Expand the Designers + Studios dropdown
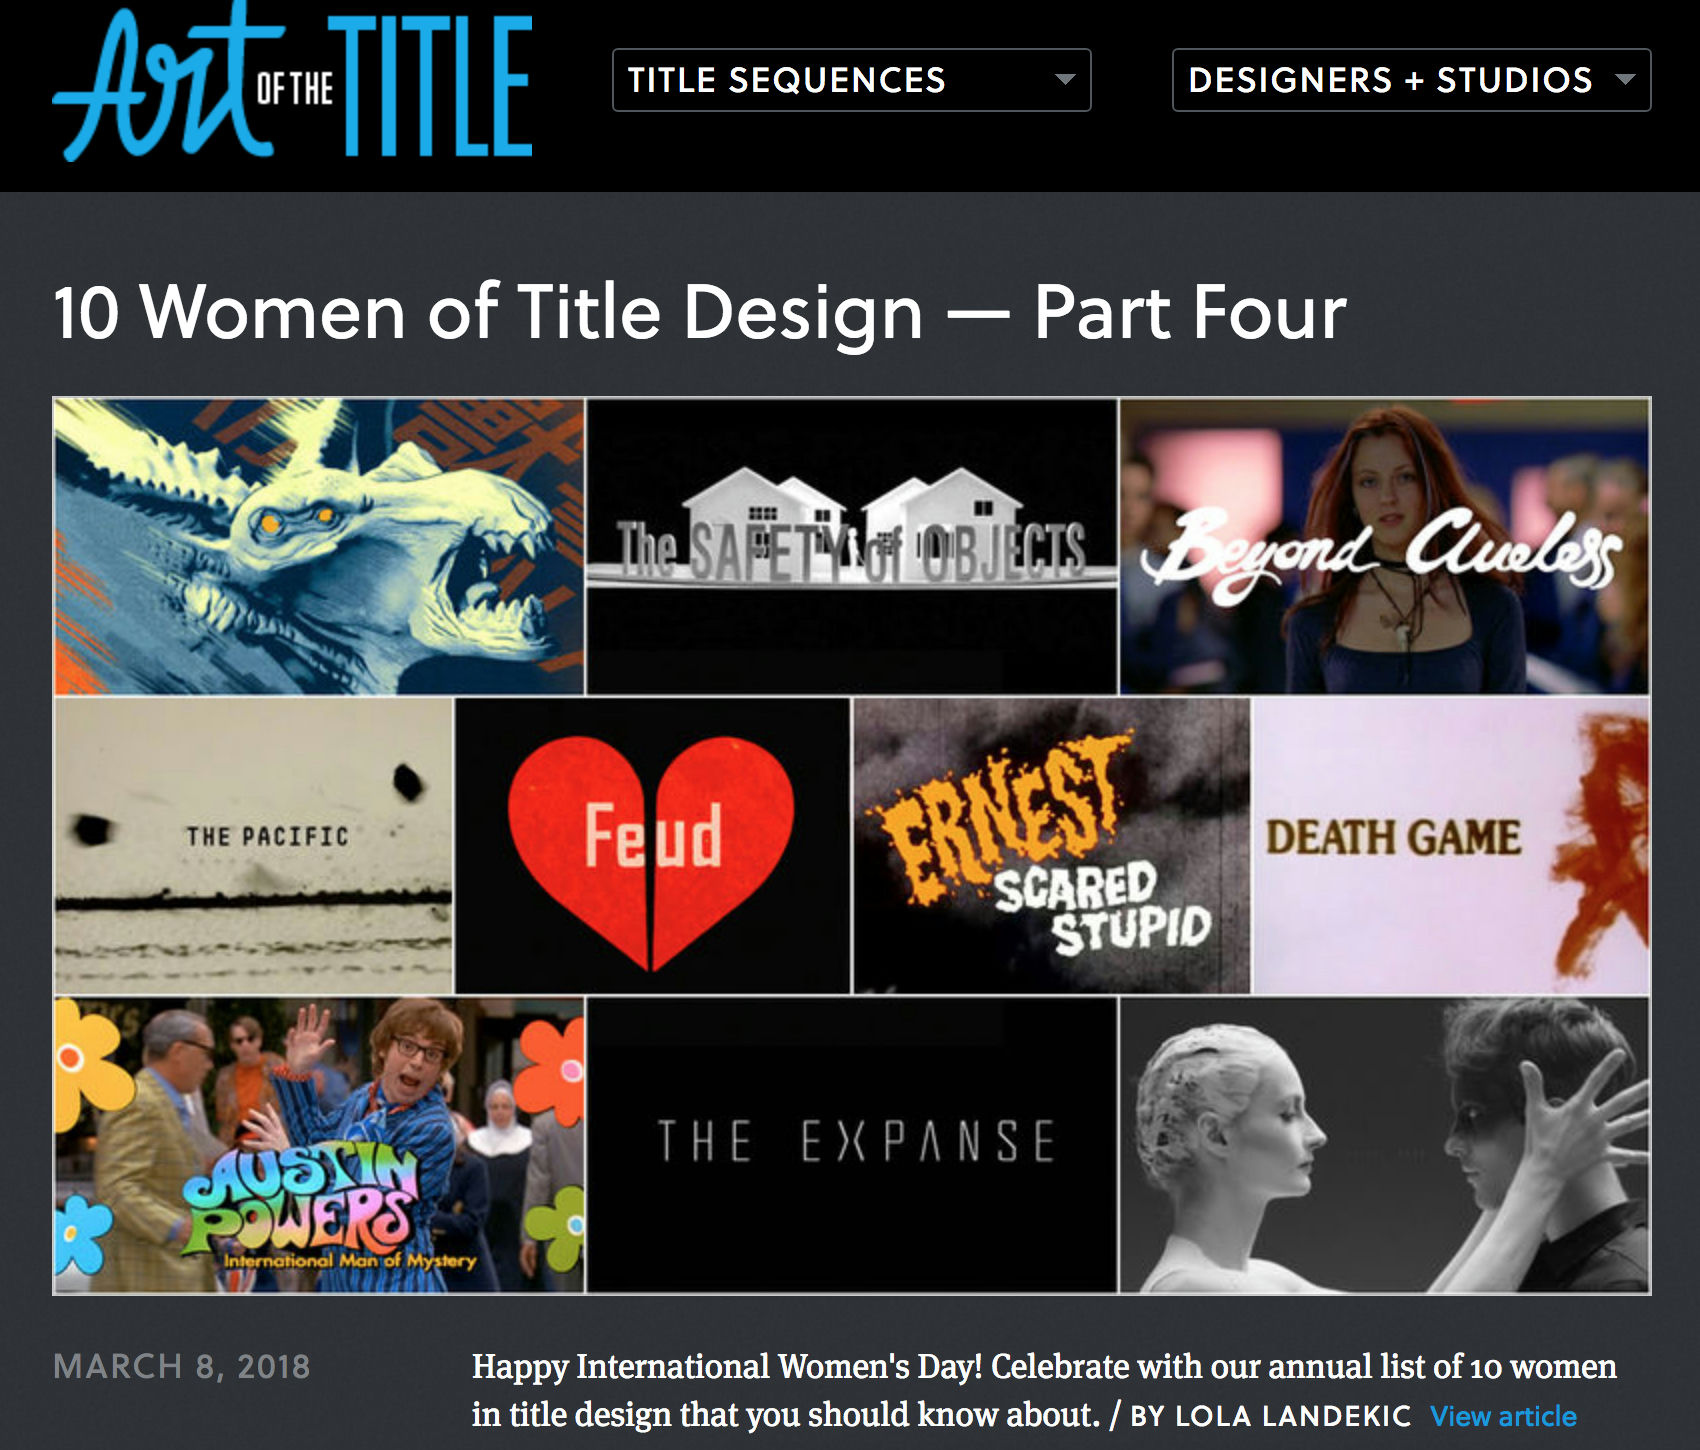1700x1450 pixels. pos(1411,80)
